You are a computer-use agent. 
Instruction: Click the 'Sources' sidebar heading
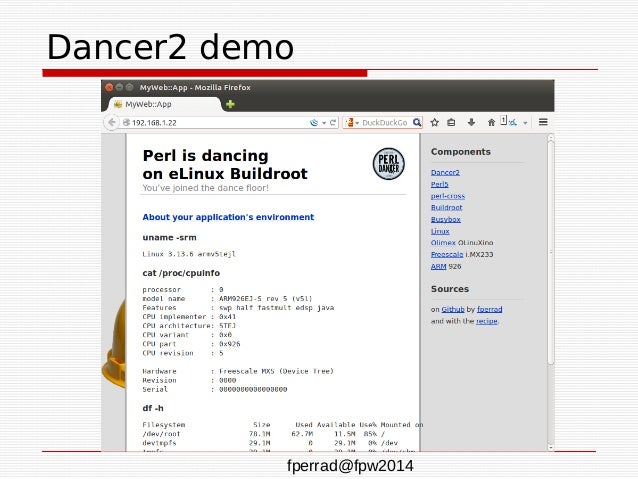pos(450,289)
